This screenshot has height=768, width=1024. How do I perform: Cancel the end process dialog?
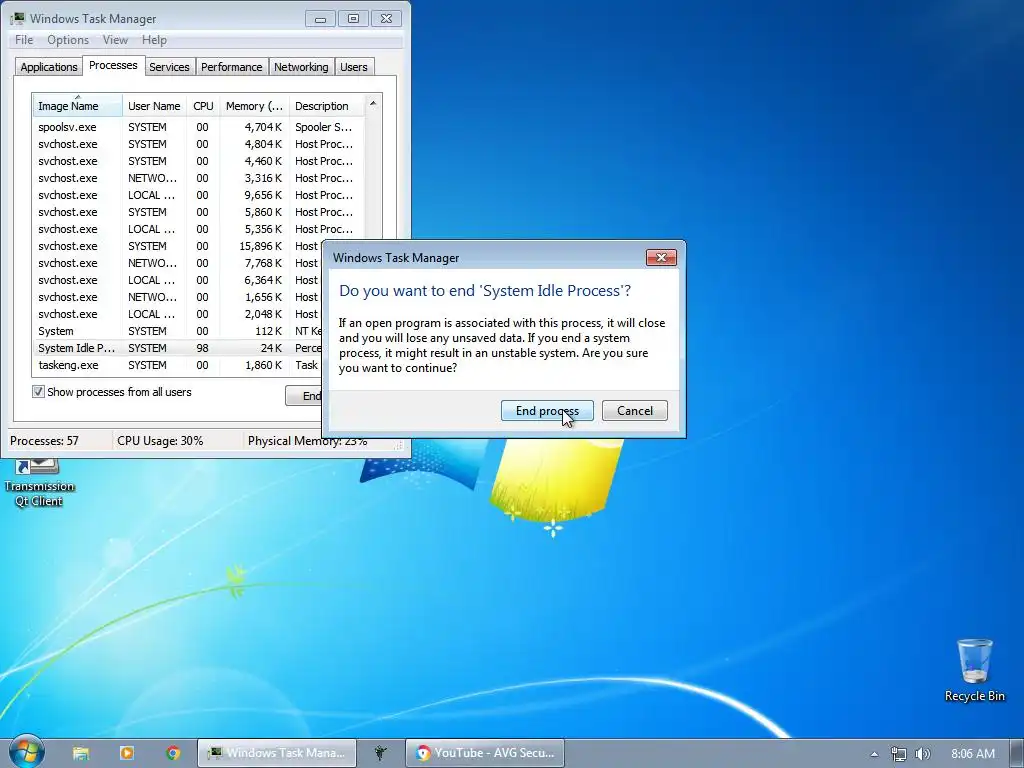[x=634, y=410]
